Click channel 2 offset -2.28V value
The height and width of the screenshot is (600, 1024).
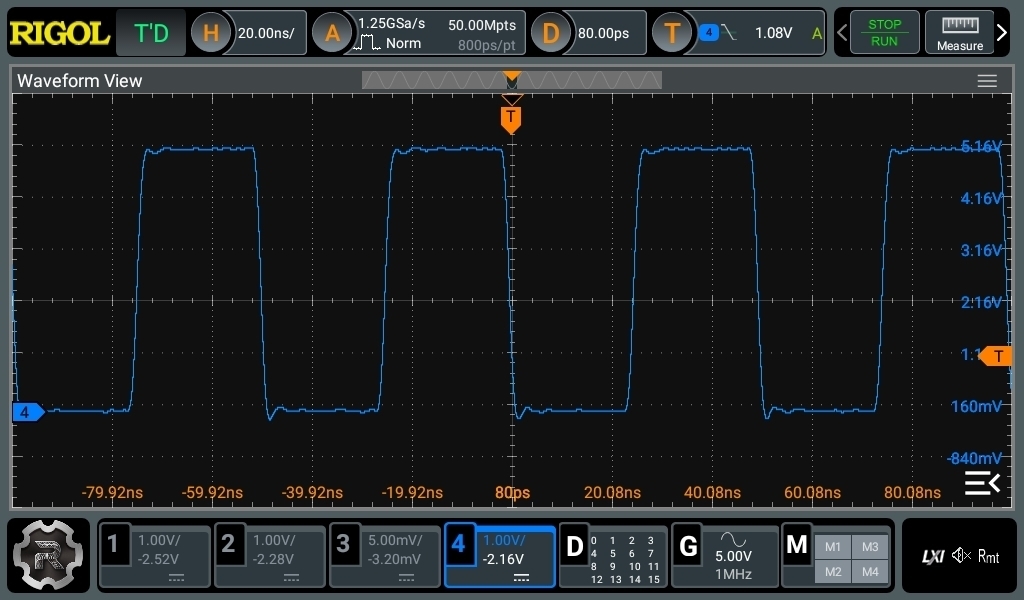tap(272, 560)
